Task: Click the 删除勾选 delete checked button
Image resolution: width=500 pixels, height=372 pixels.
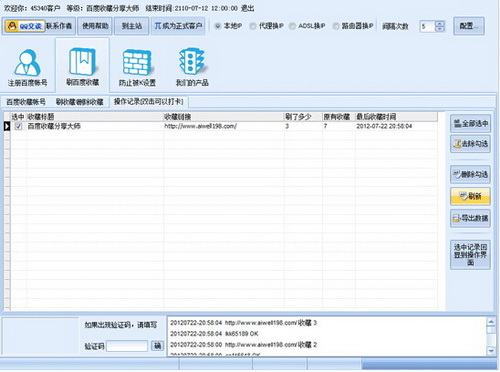Action: (x=470, y=174)
